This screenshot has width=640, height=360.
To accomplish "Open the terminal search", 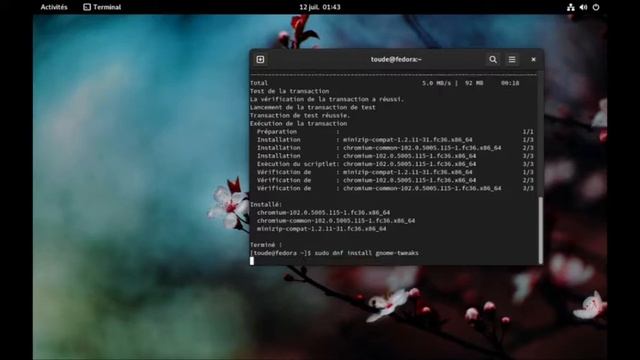I will click(493, 60).
